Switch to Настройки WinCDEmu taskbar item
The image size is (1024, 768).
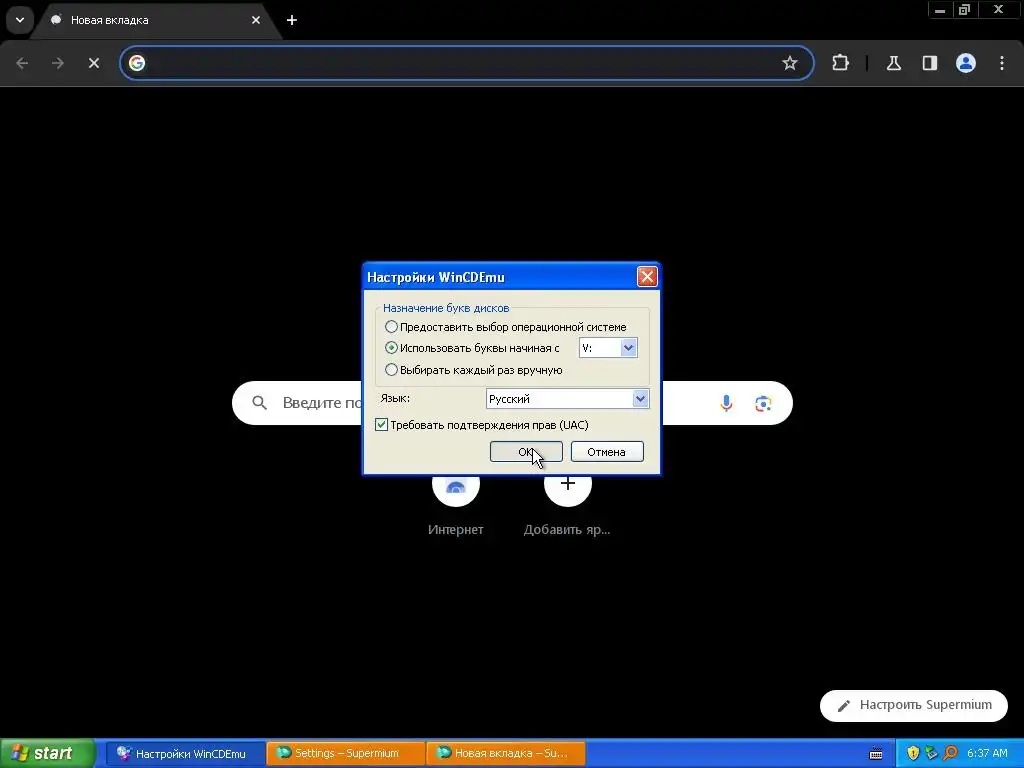click(x=185, y=753)
